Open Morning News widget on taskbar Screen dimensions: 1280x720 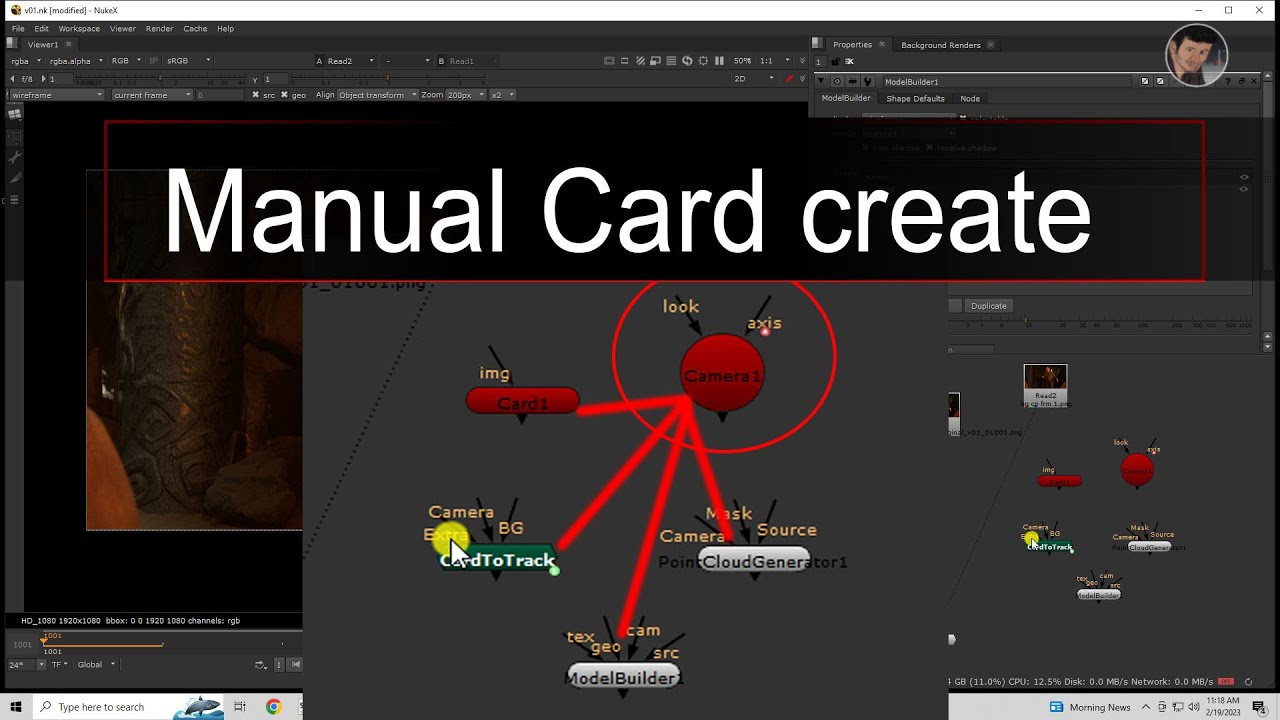point(1091,707)
